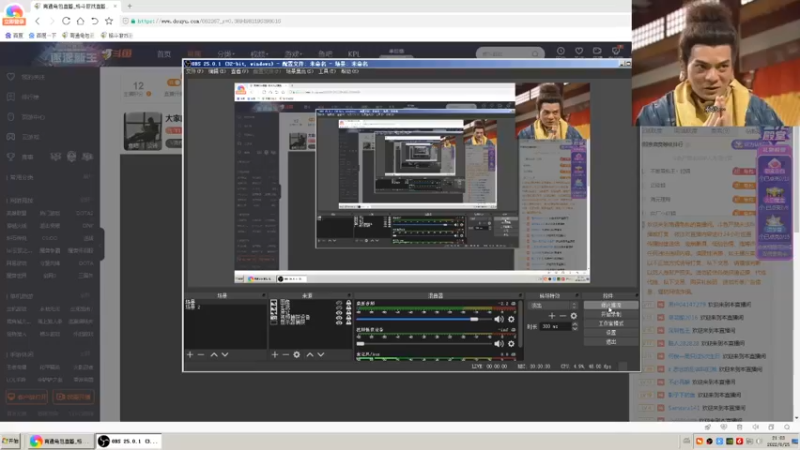Open the first mixer channel's gear settings

coord(511,319)
